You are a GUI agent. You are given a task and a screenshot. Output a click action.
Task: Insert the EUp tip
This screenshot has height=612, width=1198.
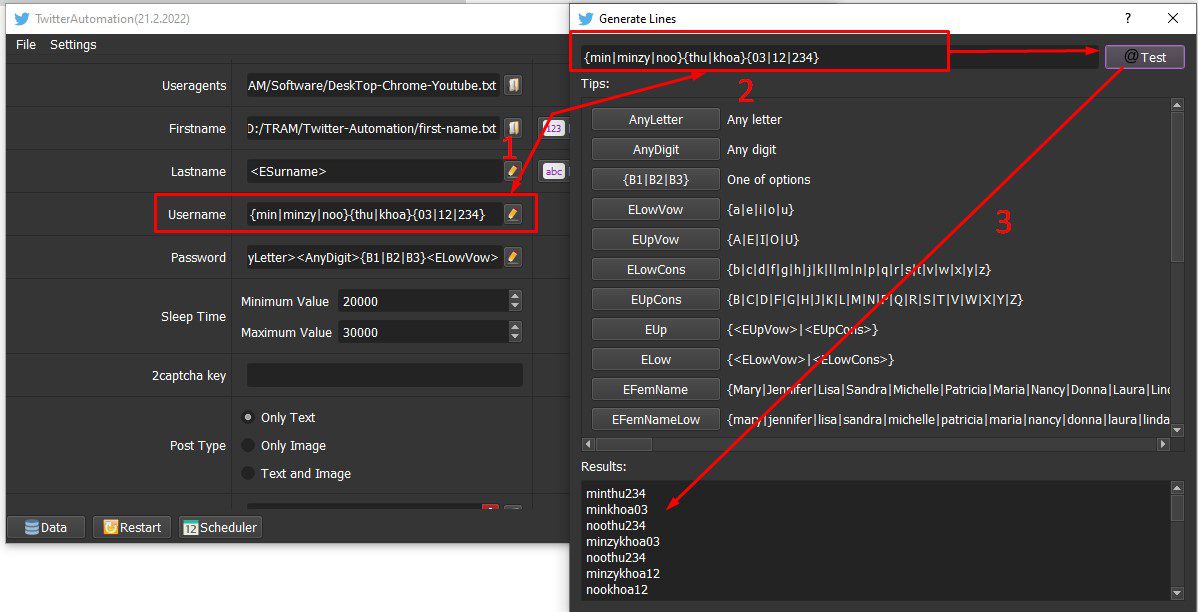point(656,329)
